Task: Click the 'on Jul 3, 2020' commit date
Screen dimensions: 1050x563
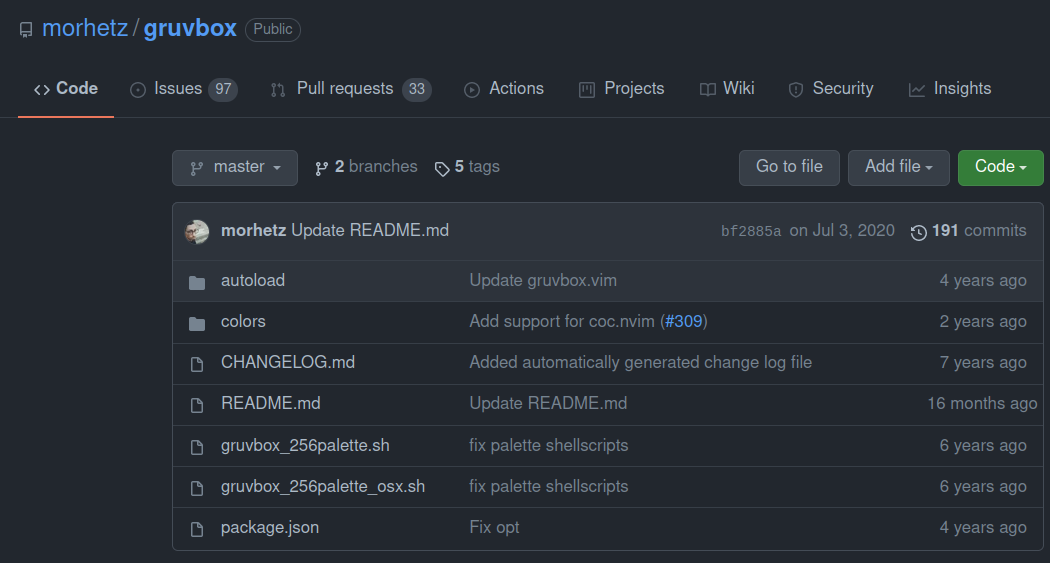Action: point(842,231)
